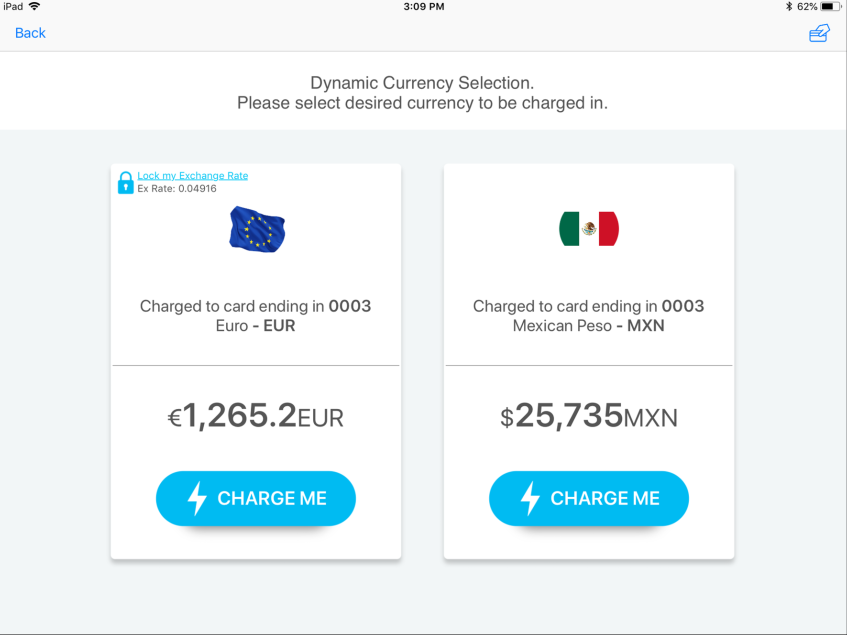Click the Mexican flag icon
The width and height of the screenshot is (847, 635).
click(589, 227)
